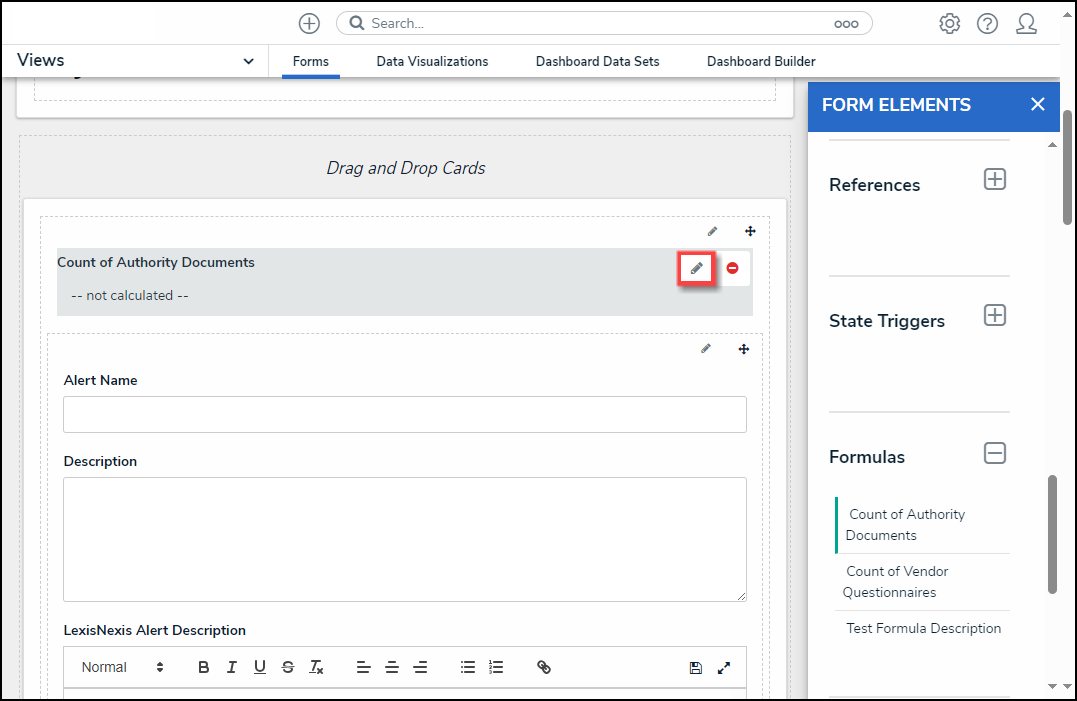Image resolution: width=1077 pixels, height=701 pixels.
Task: Collapse the Formulas section
Action: [x=994, y=453]
